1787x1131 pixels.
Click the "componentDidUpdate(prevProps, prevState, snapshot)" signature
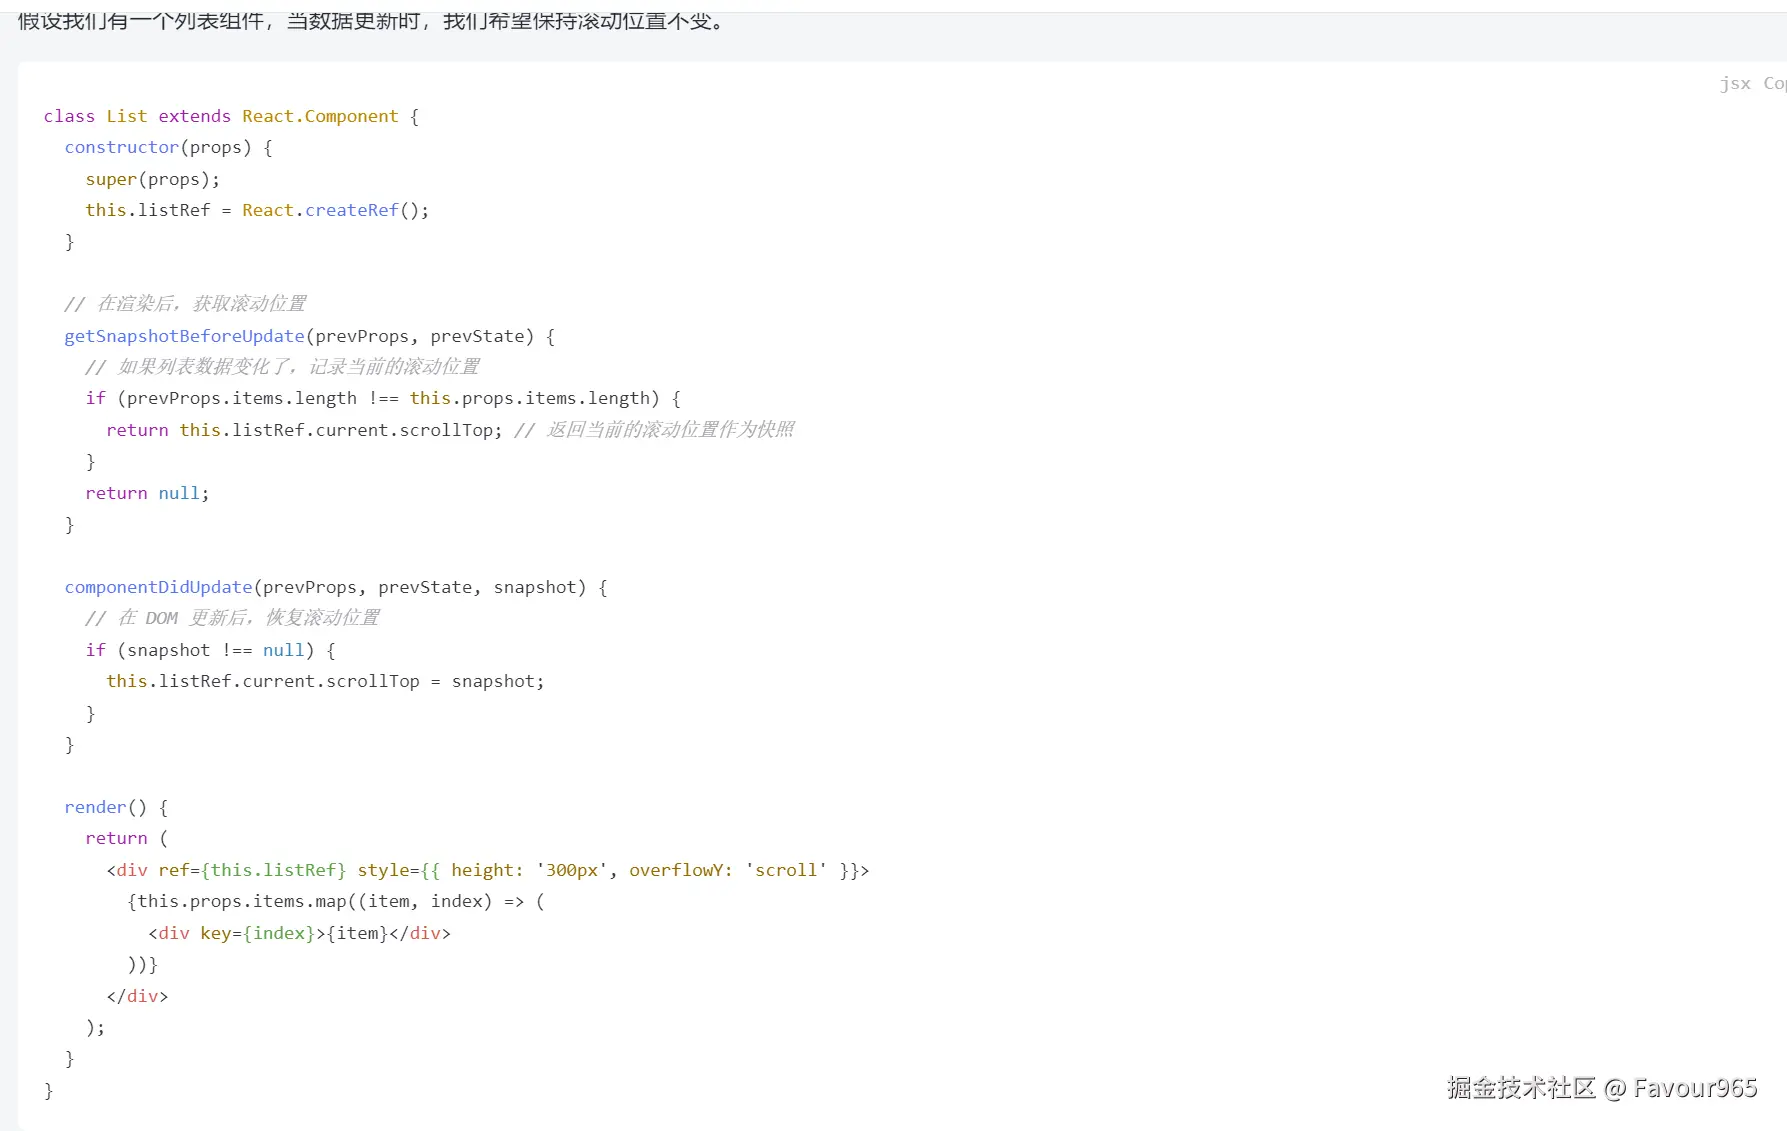pos(325,587)
